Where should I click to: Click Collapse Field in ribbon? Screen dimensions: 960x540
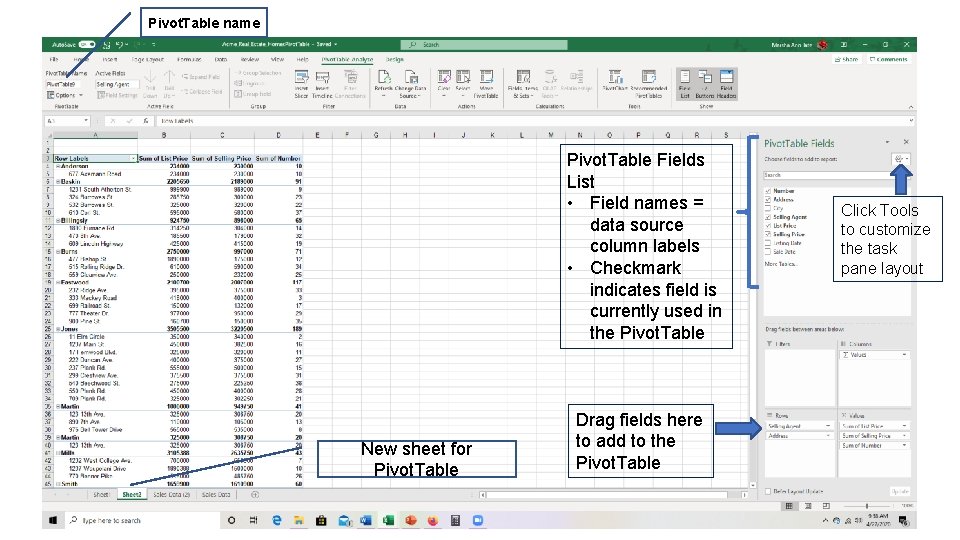click(x=201, y=91)
